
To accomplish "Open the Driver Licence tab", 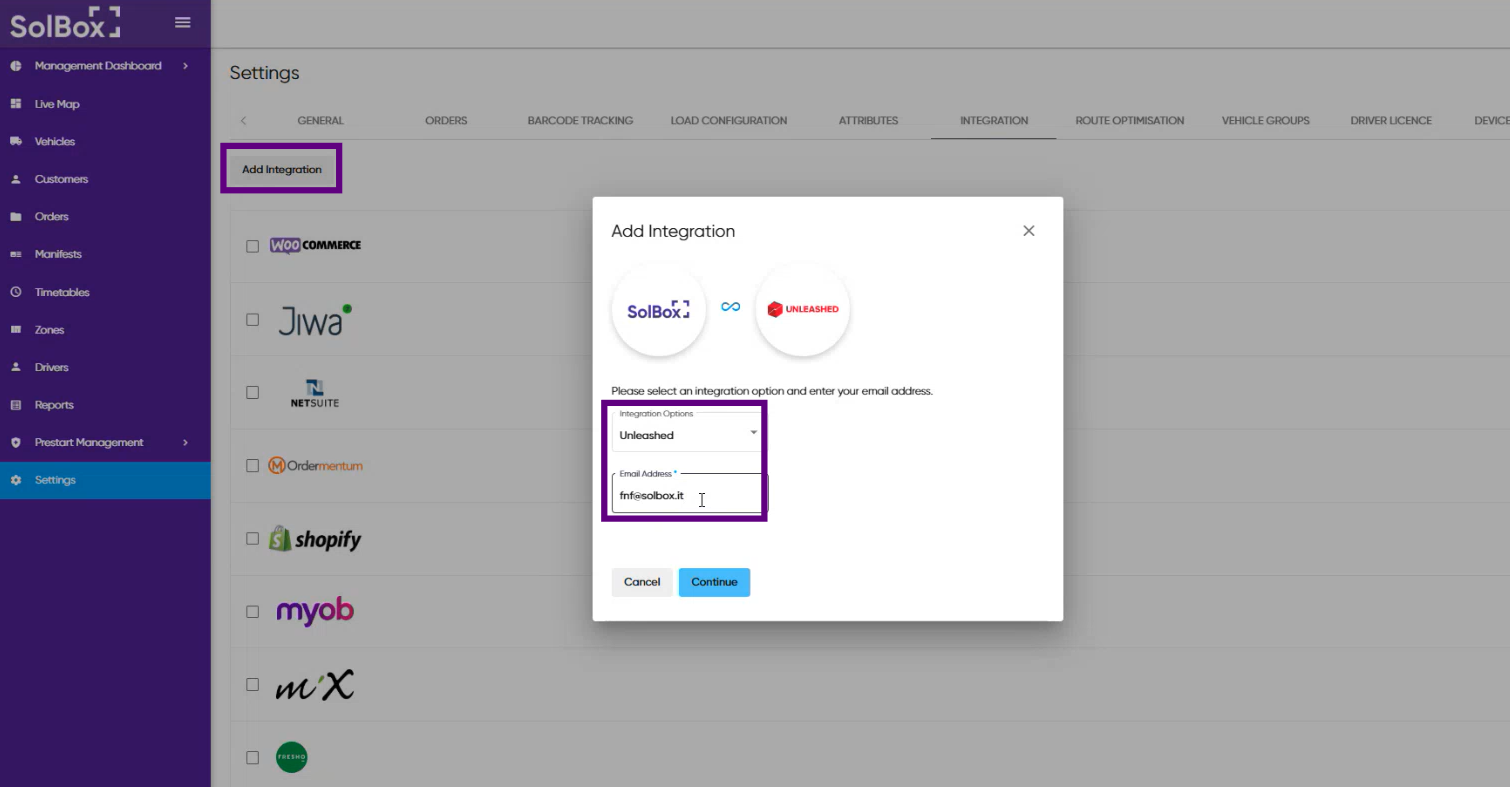I will (x=1391, y=121).
